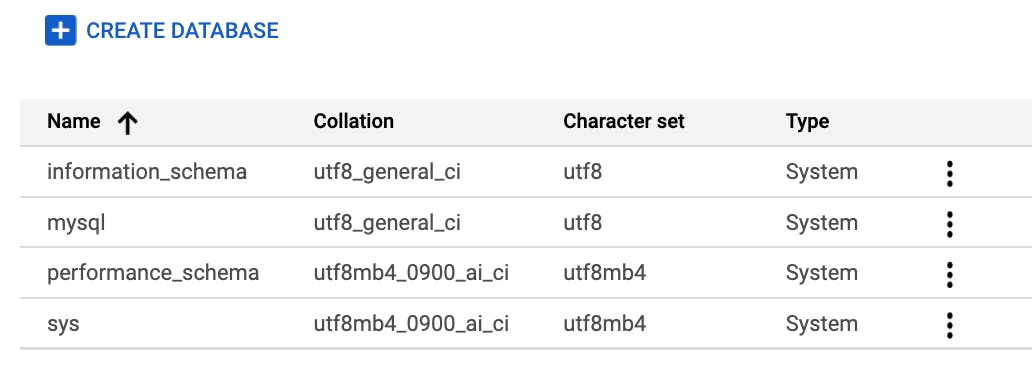The image size is (1032, 369).
Task: Open three-dot menu for mysql row
Action: 949,224
